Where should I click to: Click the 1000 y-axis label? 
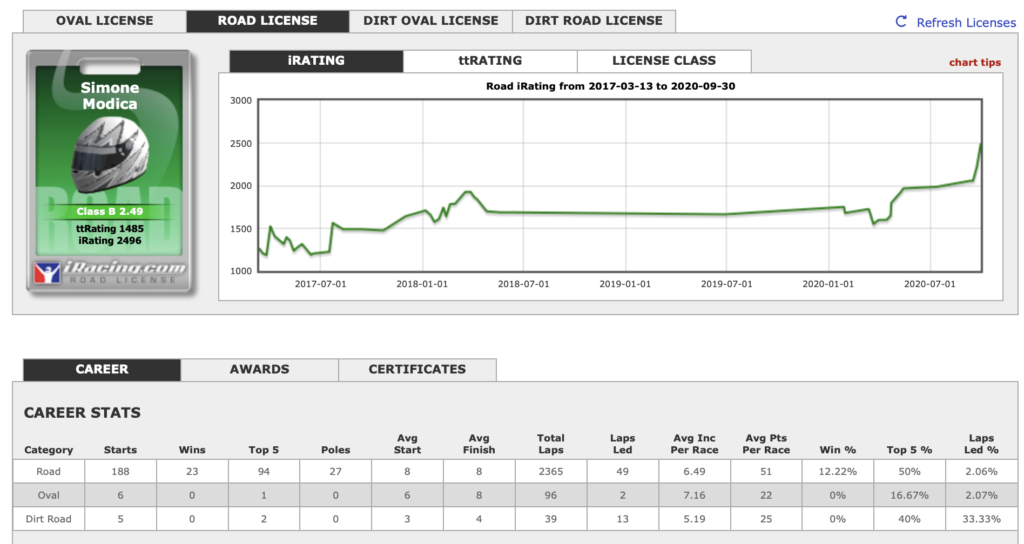tap(241, 271)
